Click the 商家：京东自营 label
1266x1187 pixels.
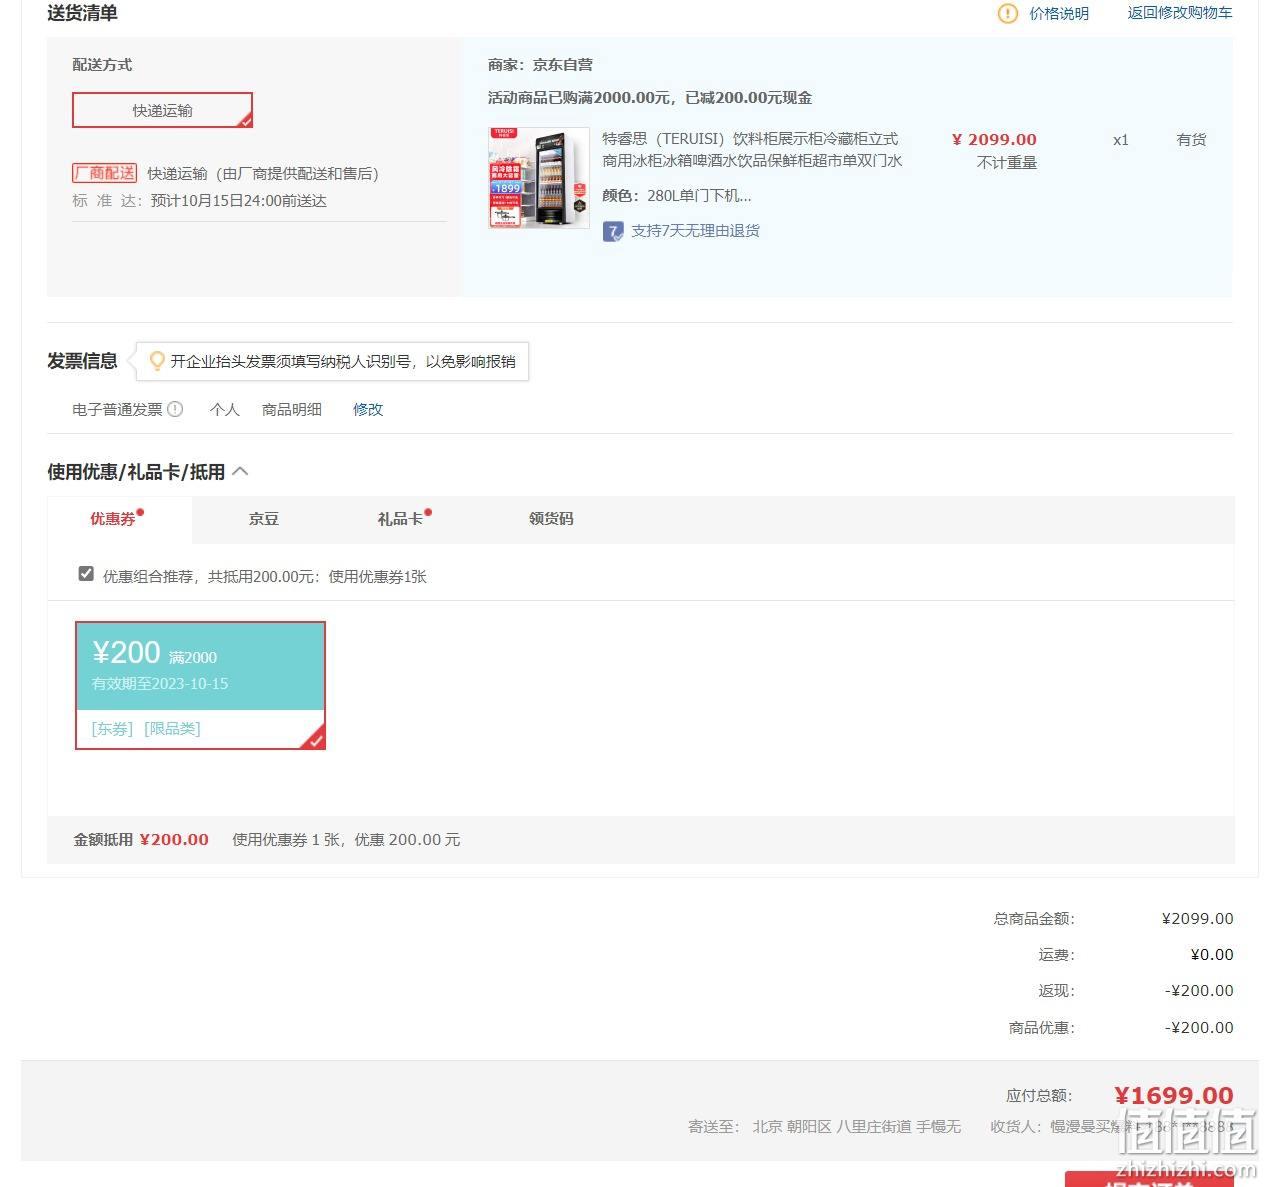tap(540, 65)
